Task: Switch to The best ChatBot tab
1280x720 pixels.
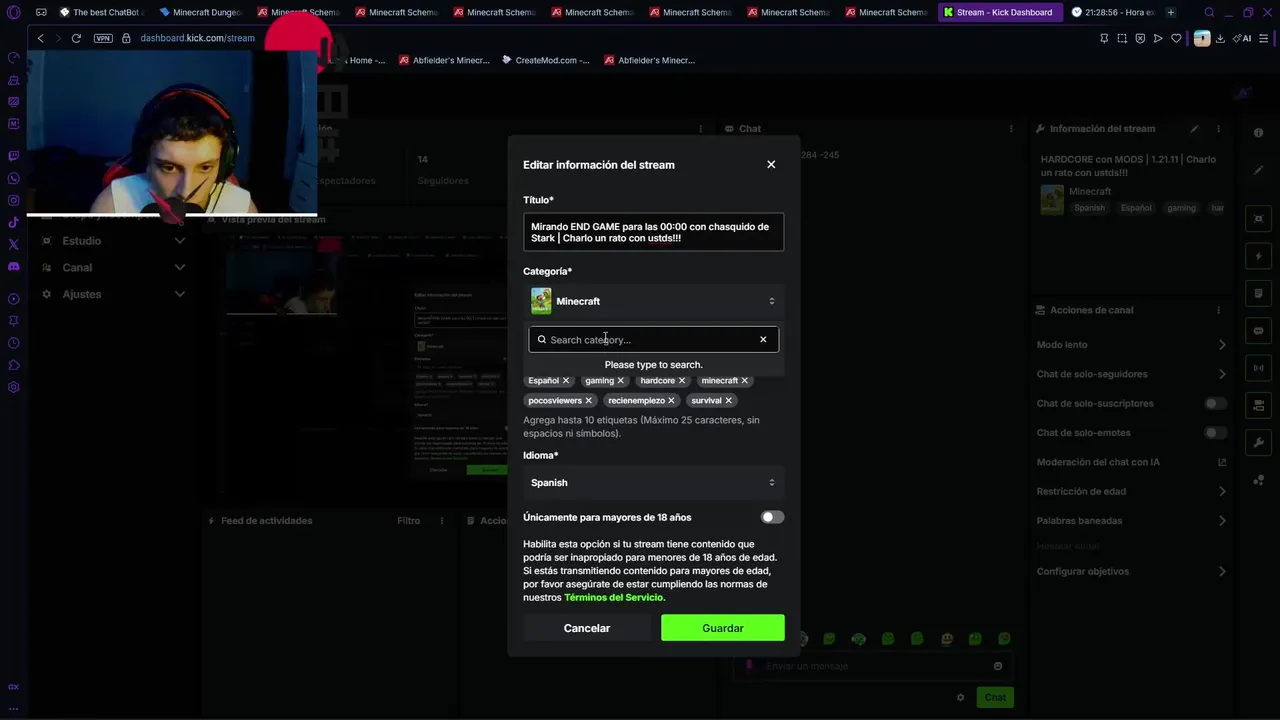Action: click(100, 12)
